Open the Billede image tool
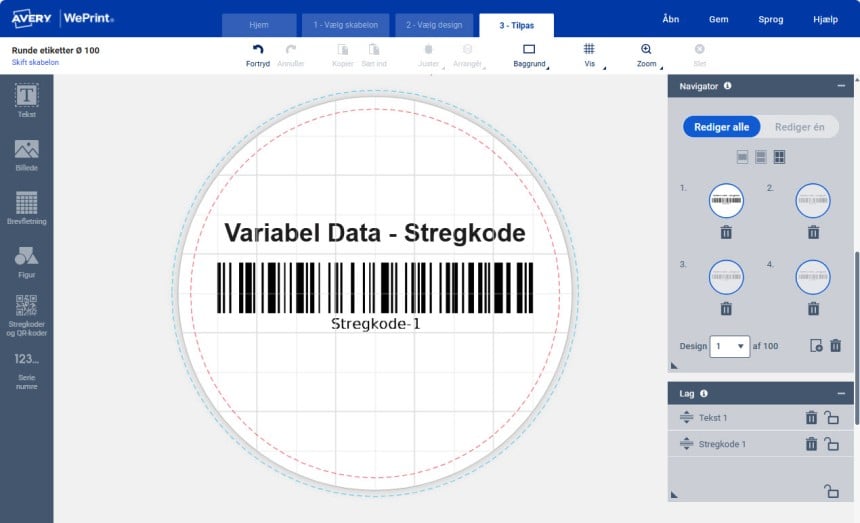 click(27, 154)
